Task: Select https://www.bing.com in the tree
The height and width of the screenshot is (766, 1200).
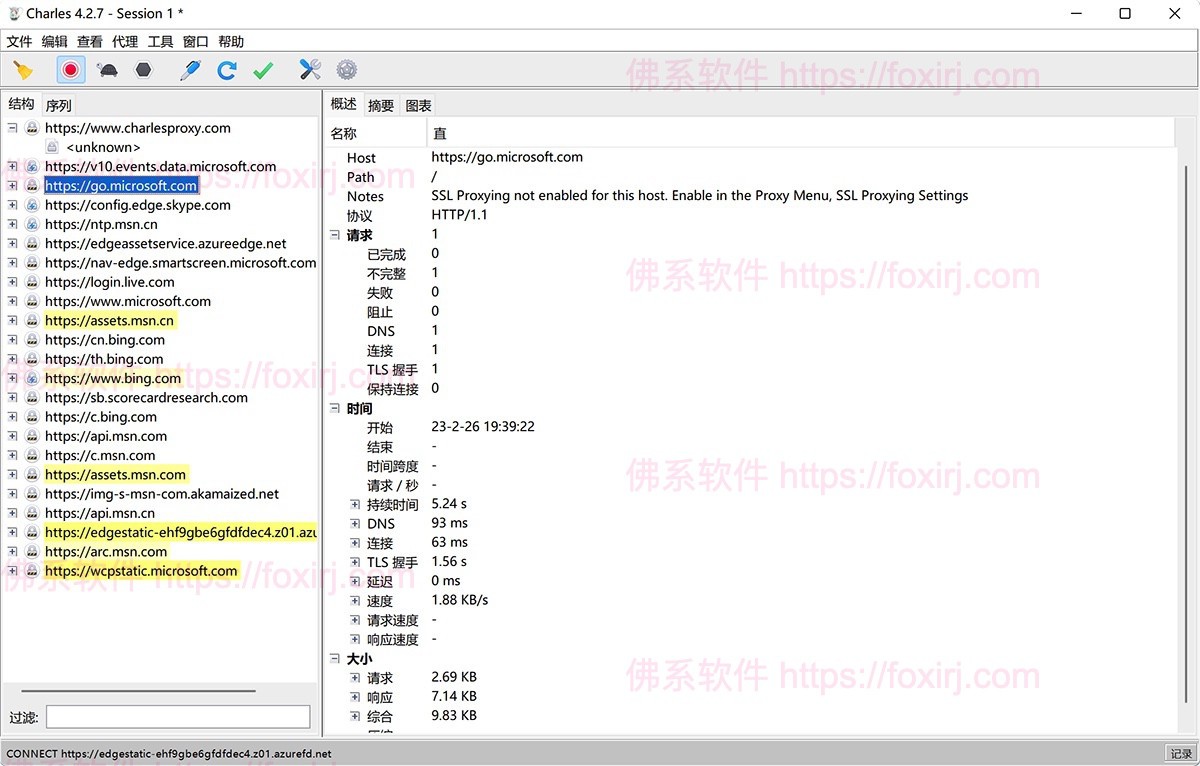Action: (113, 379)
